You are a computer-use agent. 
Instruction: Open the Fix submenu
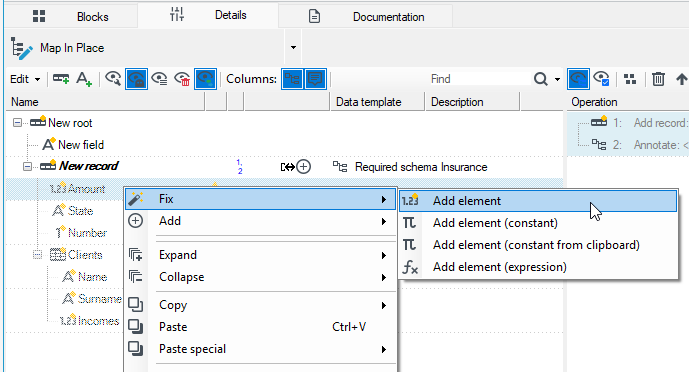click(261, 199)
